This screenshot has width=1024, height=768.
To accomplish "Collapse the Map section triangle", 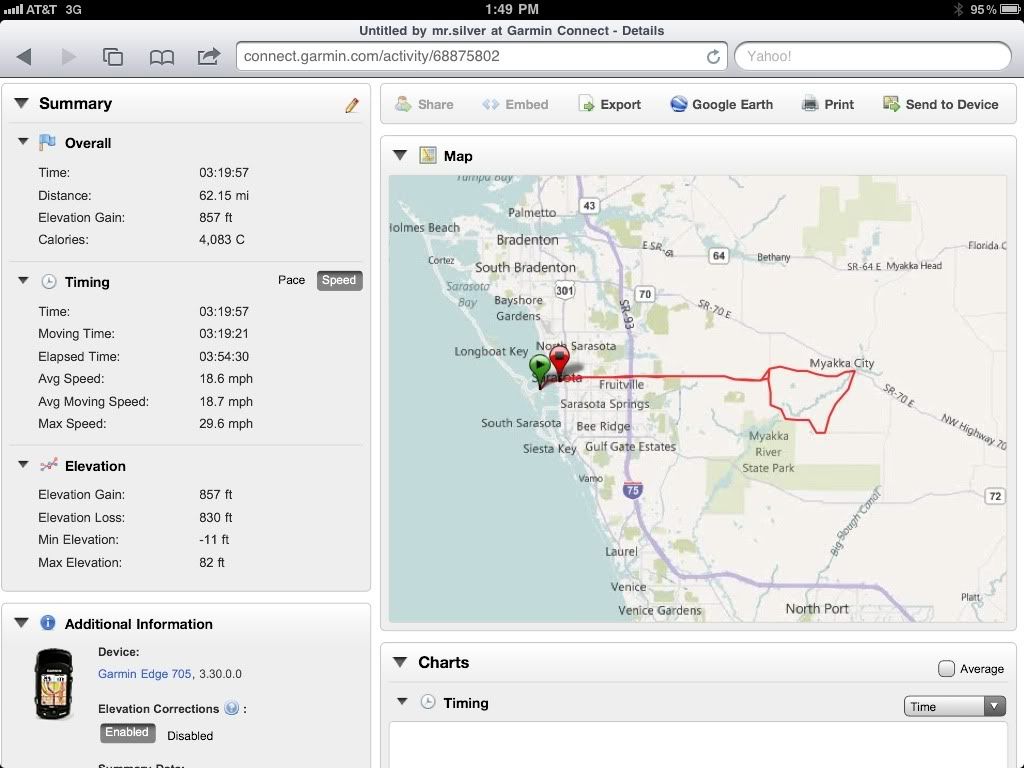I will [x=400, y=155].
